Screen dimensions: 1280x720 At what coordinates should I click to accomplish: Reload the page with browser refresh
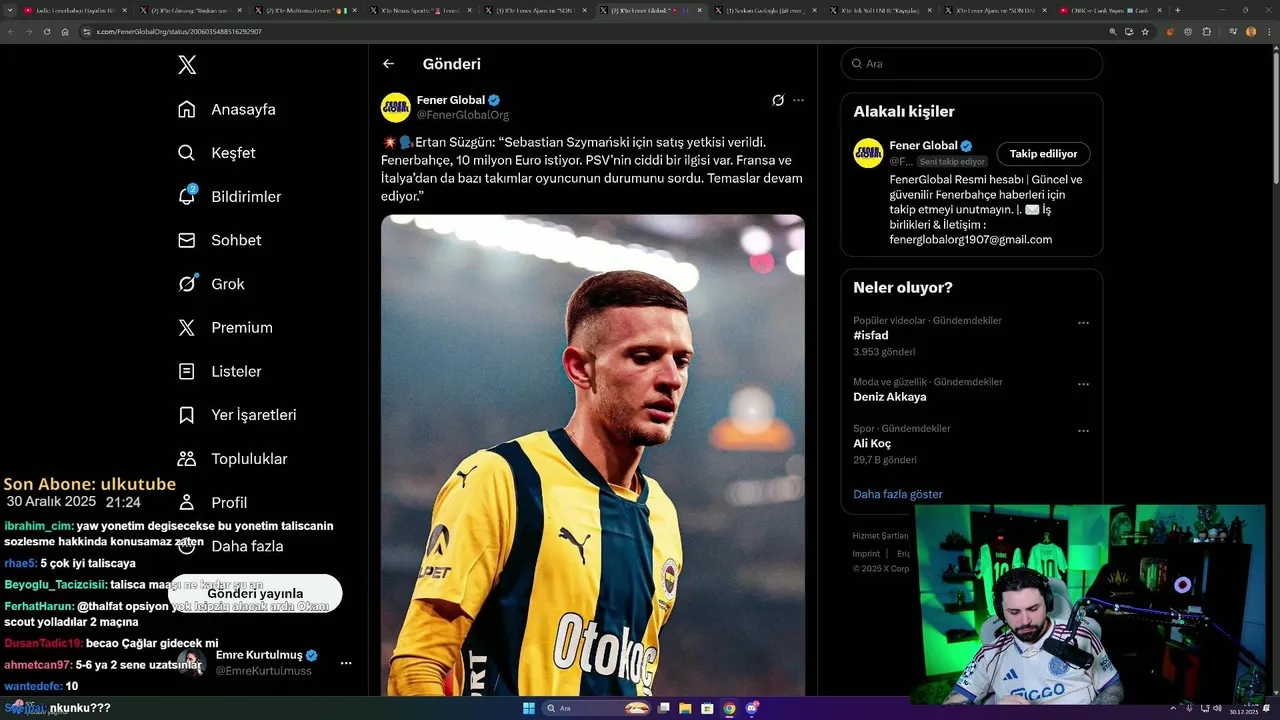click(46, 31)
